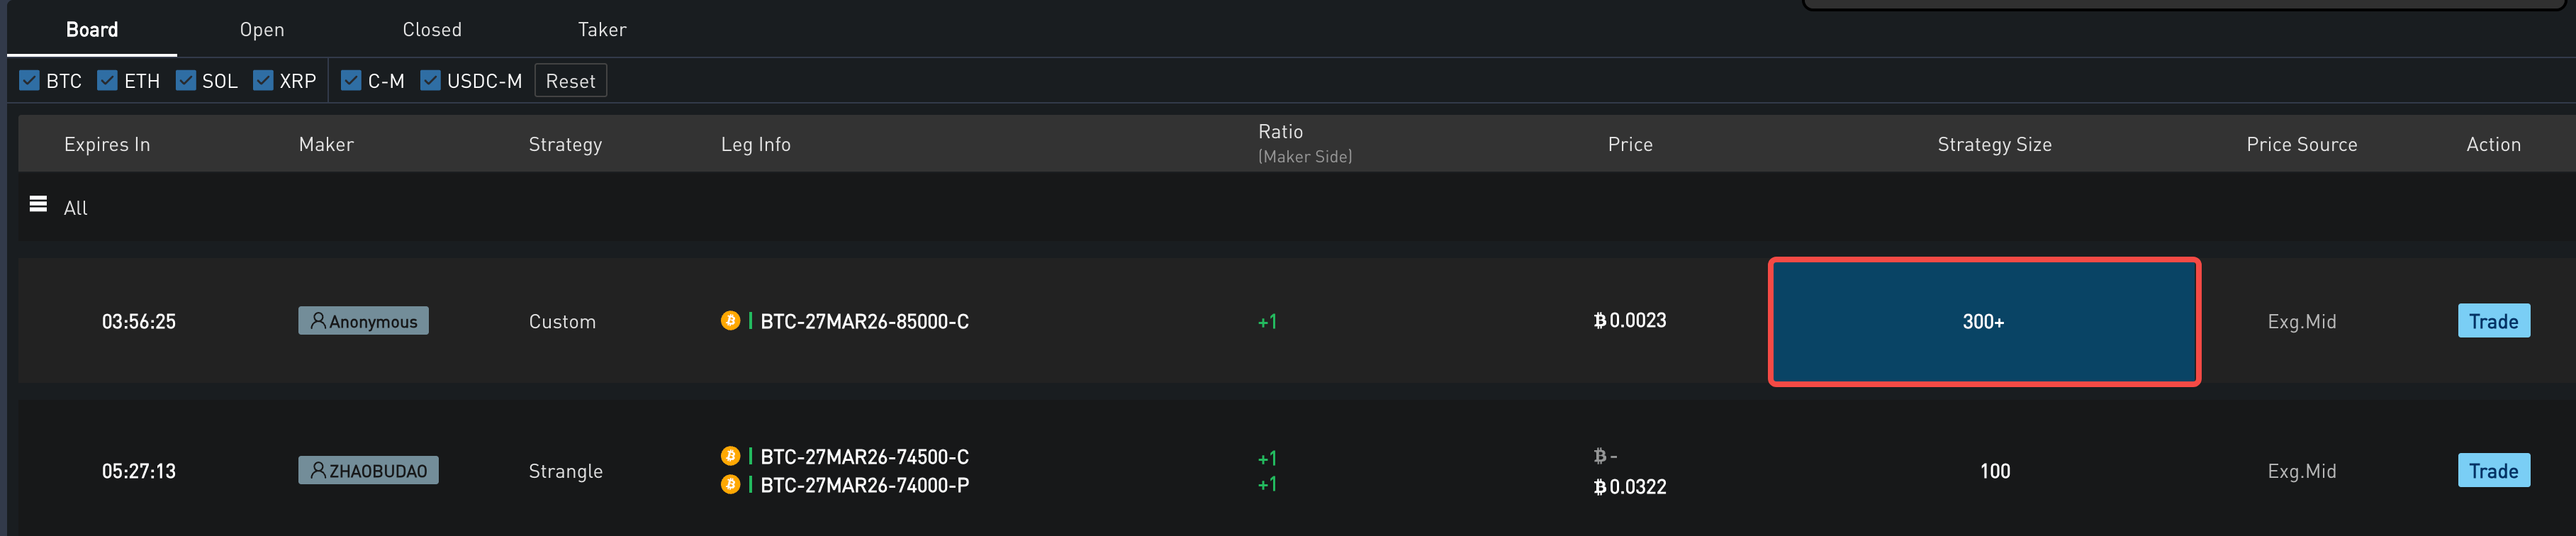Select the highlighted 300+ strategy size cell
Viewport: 2576px width, 536px height.
tap(1984, 322)
